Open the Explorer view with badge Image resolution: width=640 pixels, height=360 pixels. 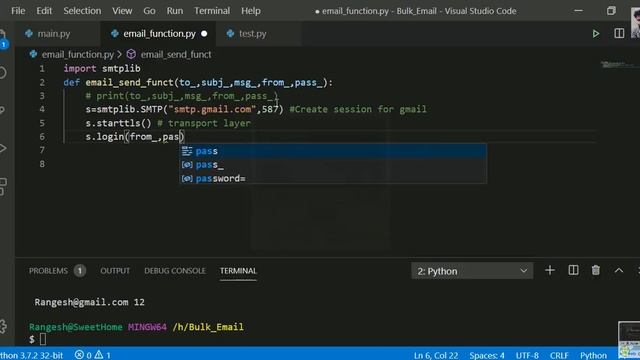[4, 39]
